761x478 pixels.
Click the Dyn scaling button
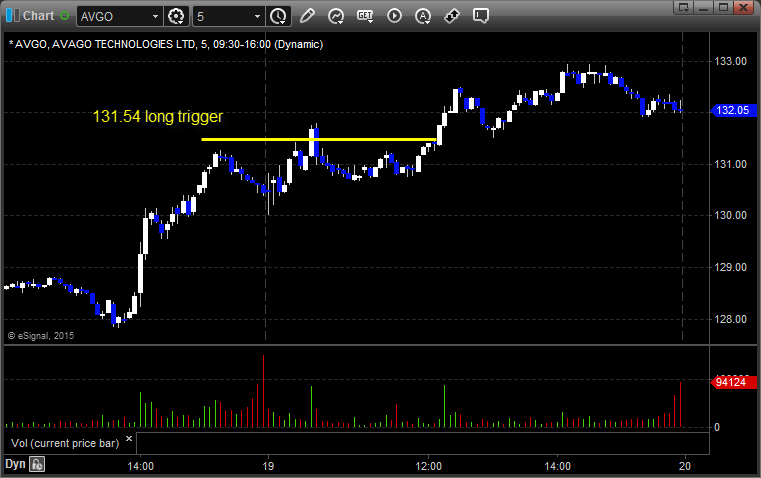coord(15,464)
